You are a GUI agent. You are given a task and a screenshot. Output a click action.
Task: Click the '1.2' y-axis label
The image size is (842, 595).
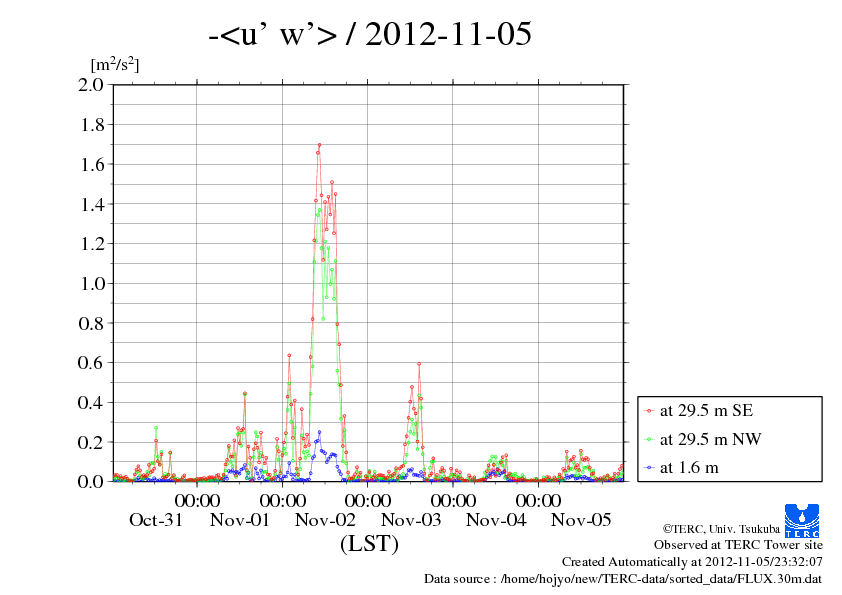[92, 244]
